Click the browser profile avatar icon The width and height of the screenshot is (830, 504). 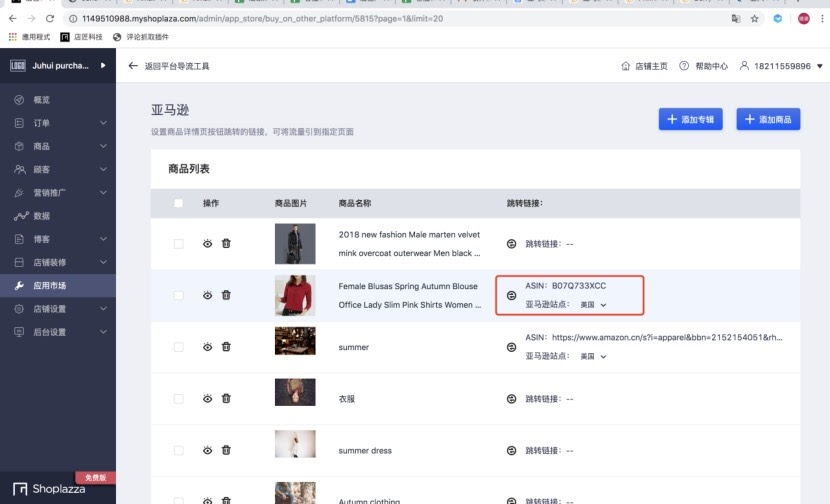pyautogui.click(x=804, y=19)
